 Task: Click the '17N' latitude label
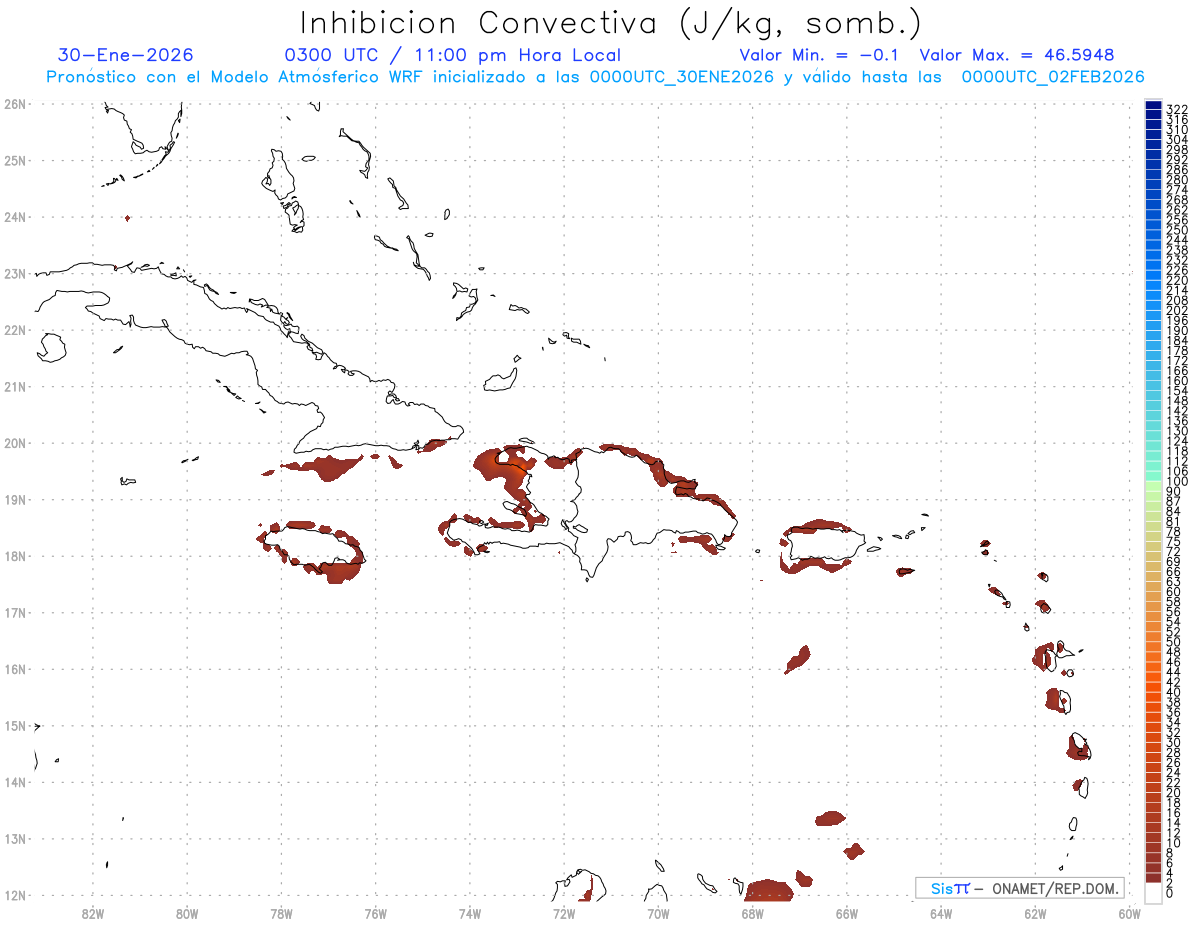(x=14, y=612)
